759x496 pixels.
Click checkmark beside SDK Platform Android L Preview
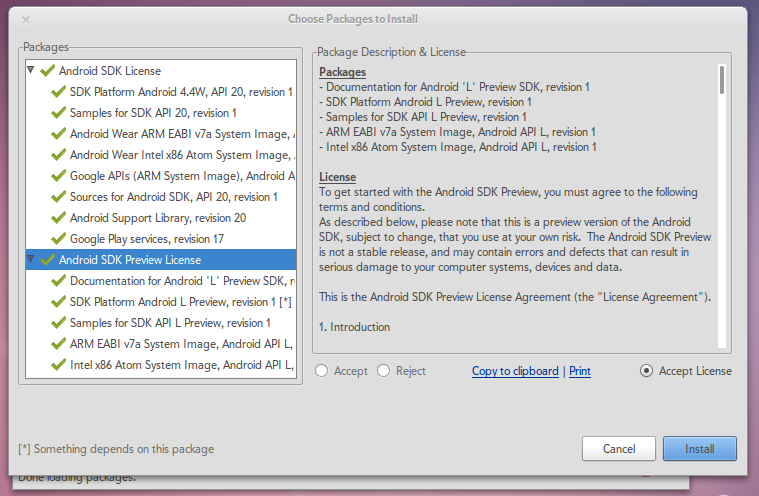point(58,302)
